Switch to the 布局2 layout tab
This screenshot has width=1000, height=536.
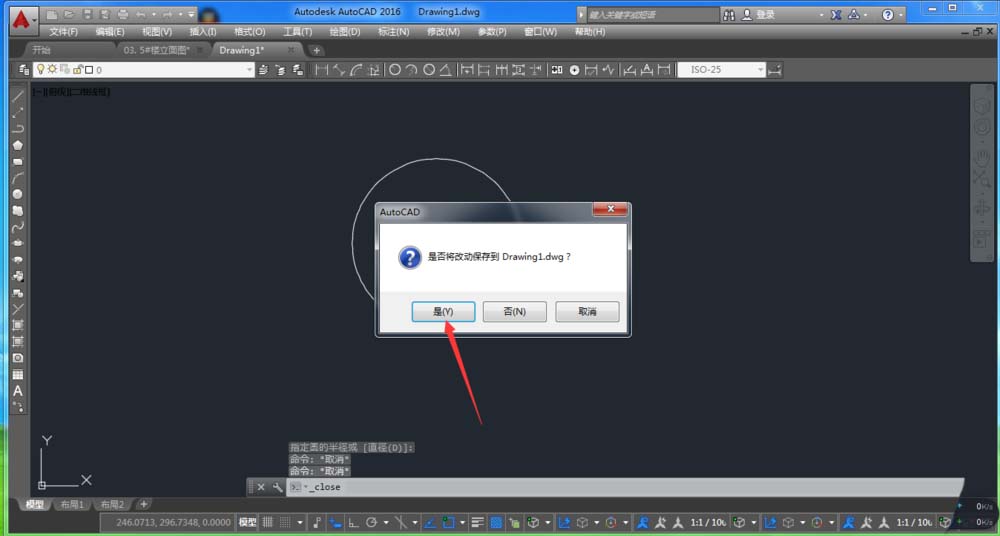pyautogui.click(x=113, y=505)
